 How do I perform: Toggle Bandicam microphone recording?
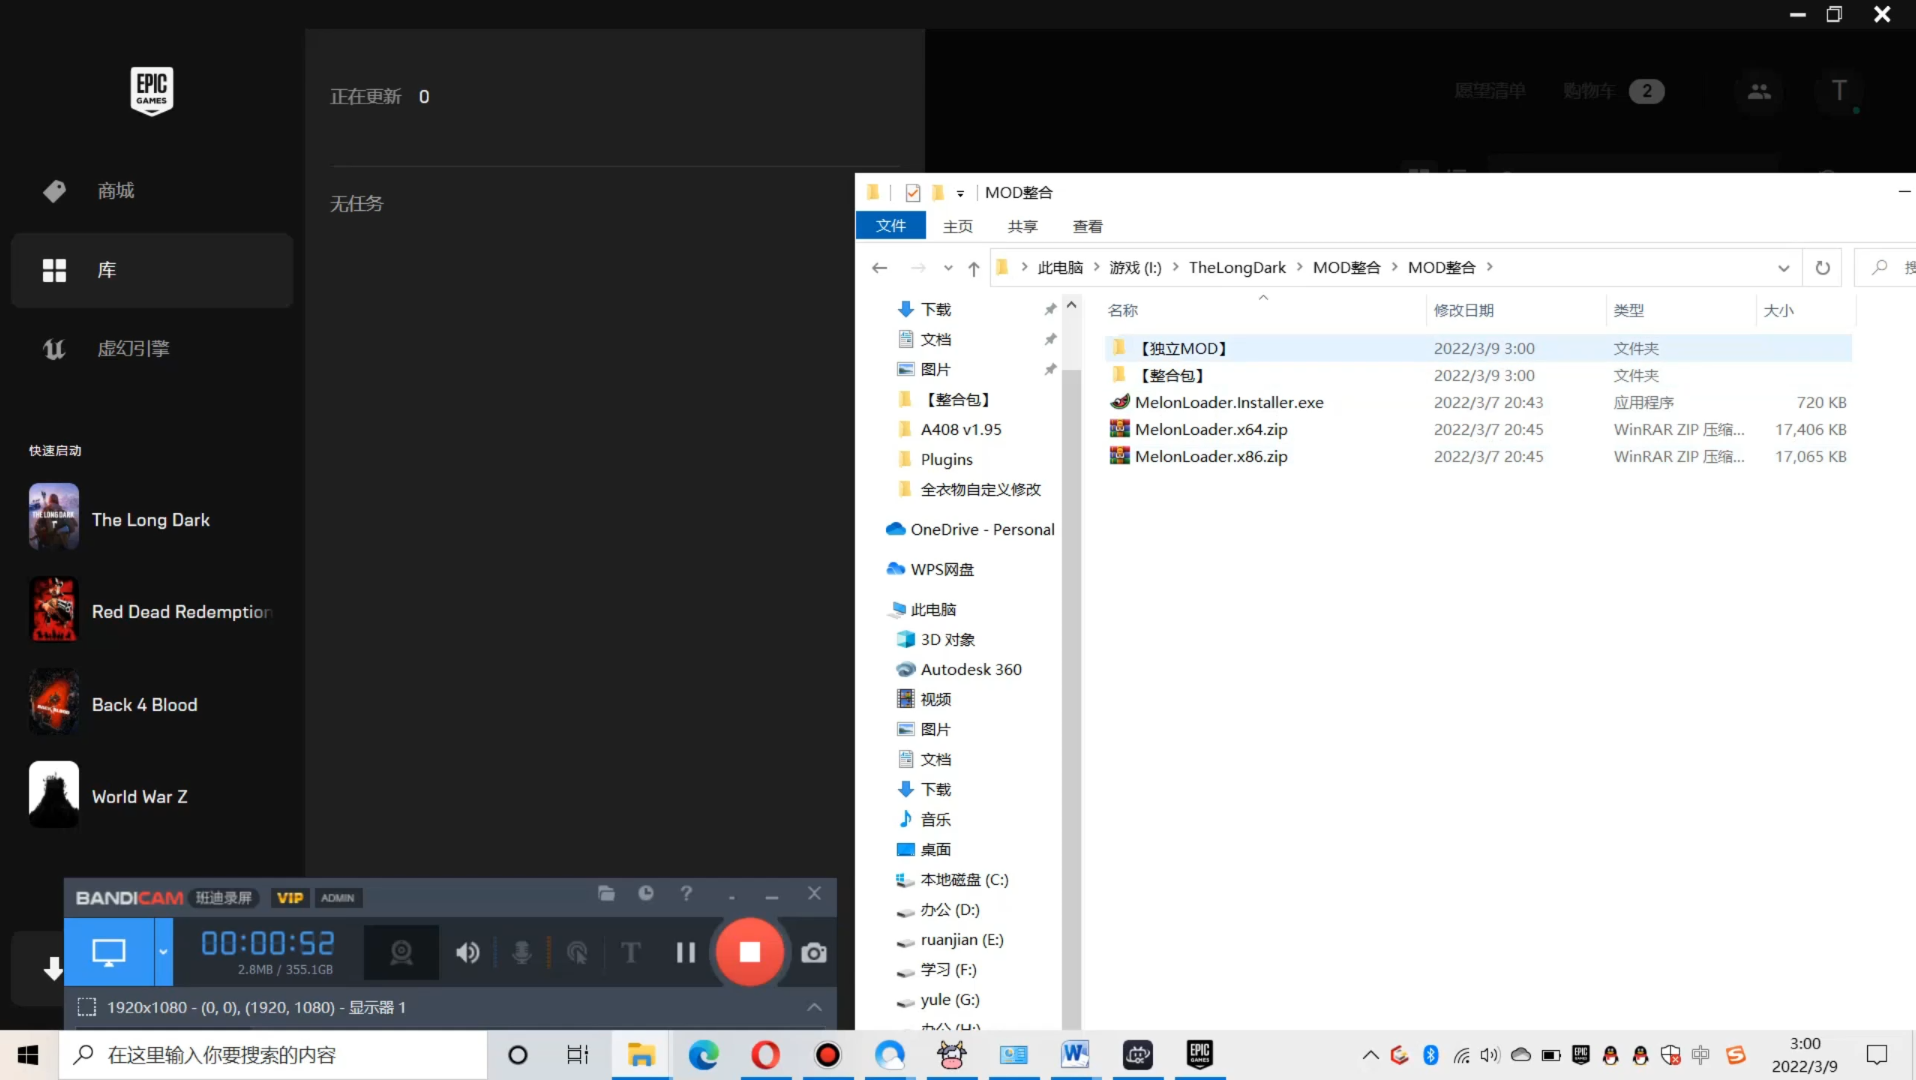click(x=522, y=953)
